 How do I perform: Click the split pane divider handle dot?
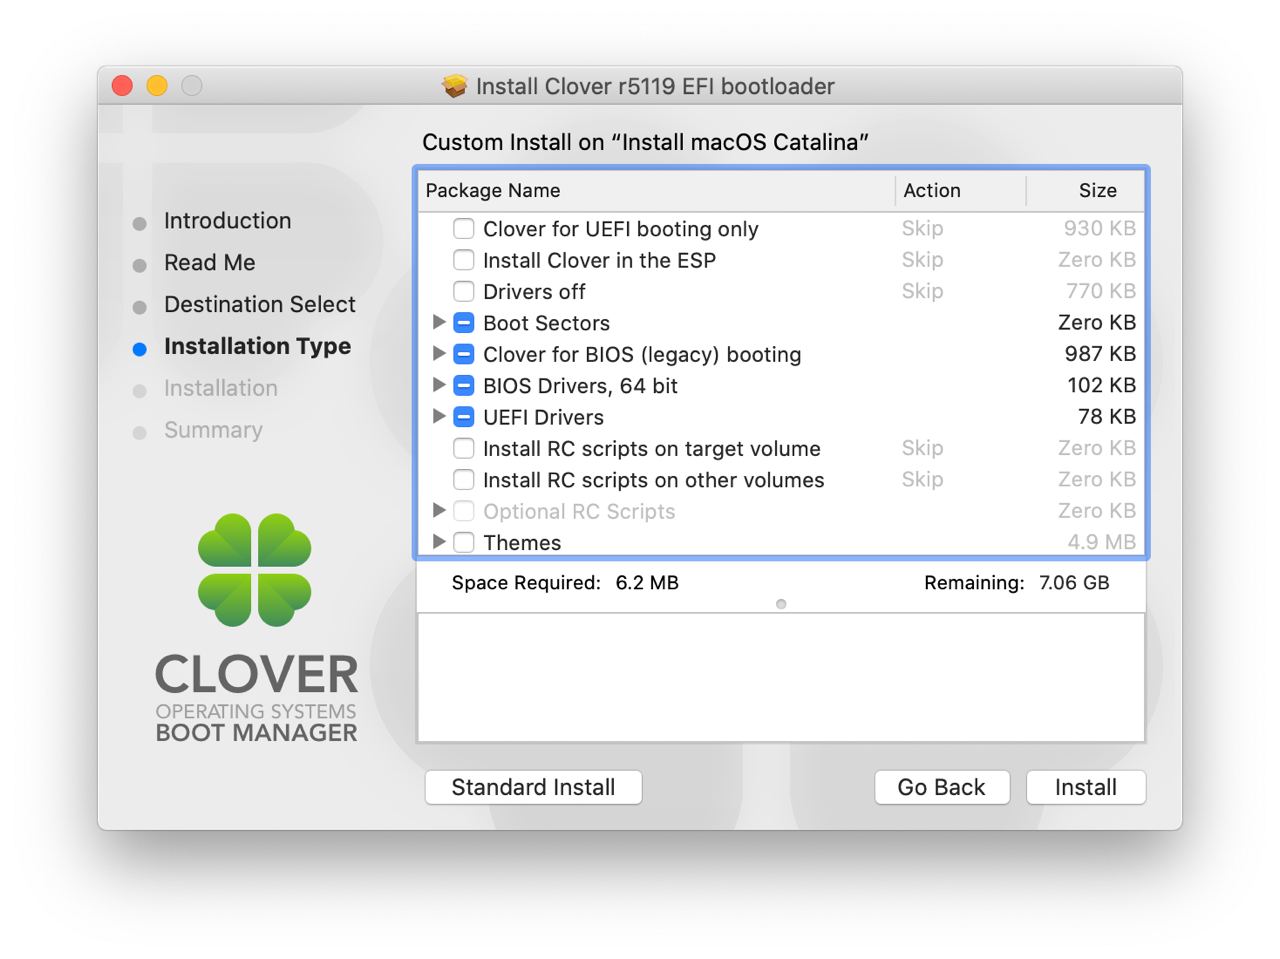coord(781,604)
